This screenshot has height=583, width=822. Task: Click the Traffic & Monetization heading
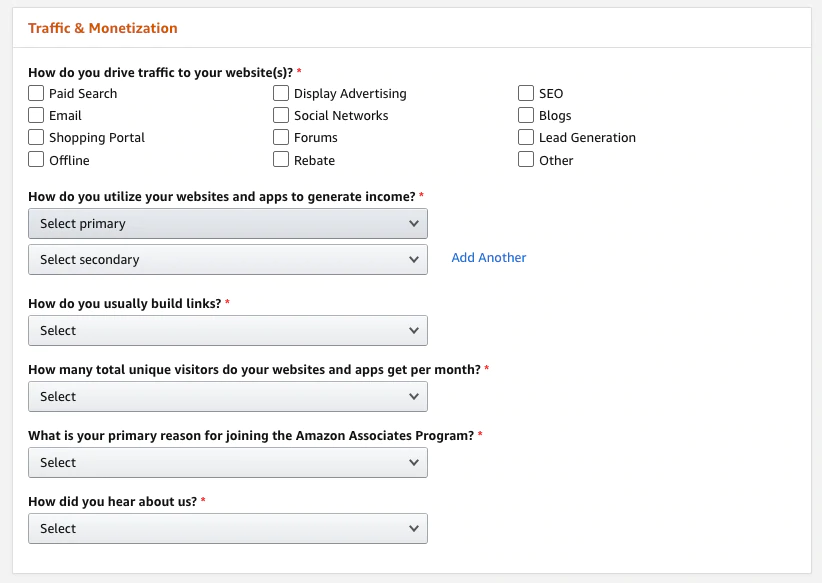(103, 28)
